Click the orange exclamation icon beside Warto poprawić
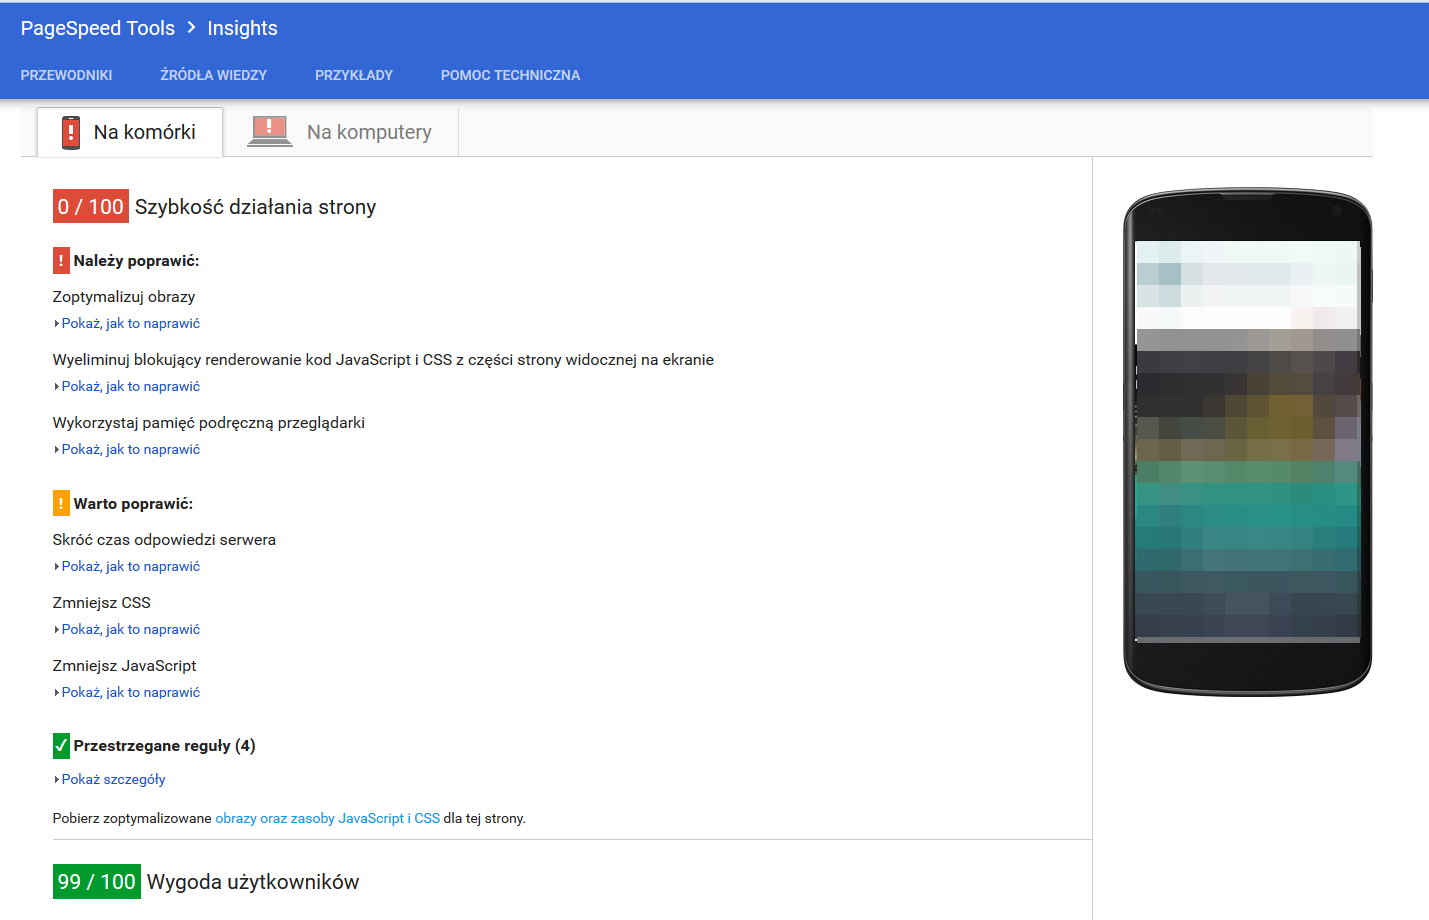Viewport: 1429px width, 920px height. point(61,503)
